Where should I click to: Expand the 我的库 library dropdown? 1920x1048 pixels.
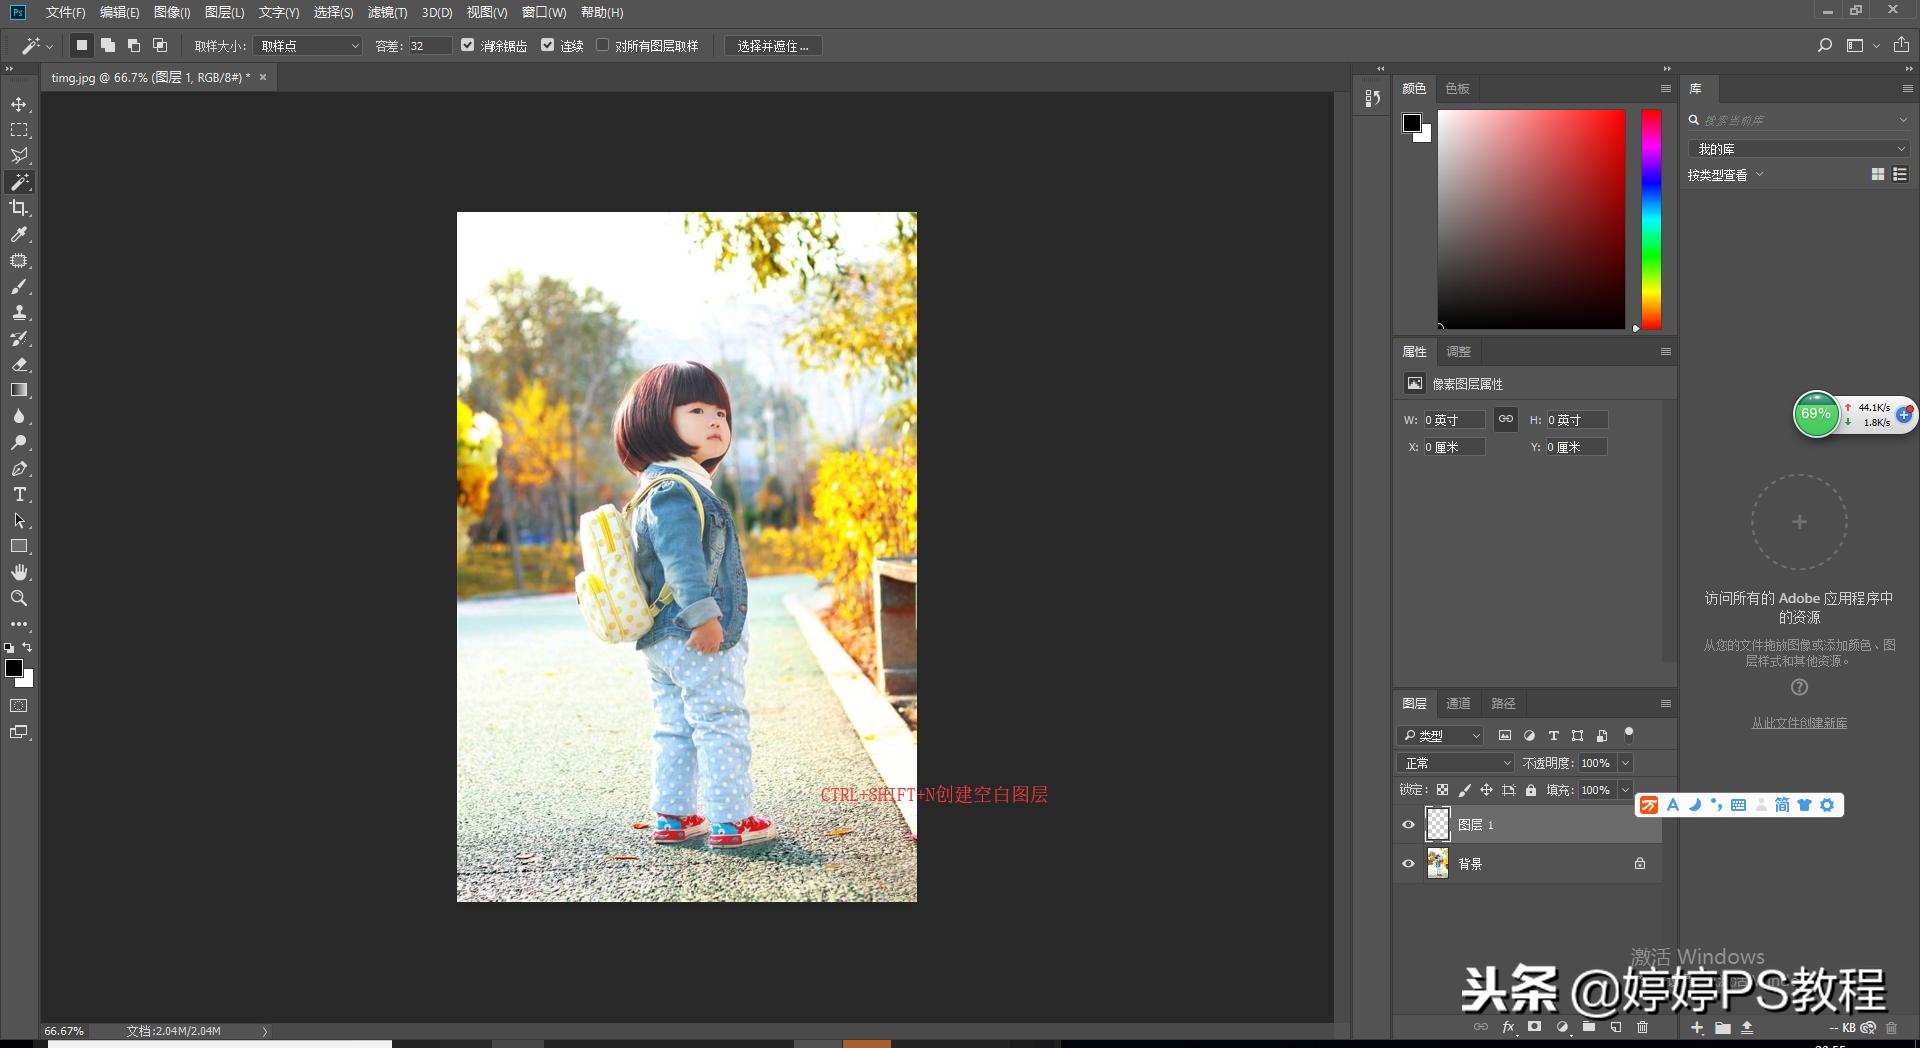[1798, 149]
